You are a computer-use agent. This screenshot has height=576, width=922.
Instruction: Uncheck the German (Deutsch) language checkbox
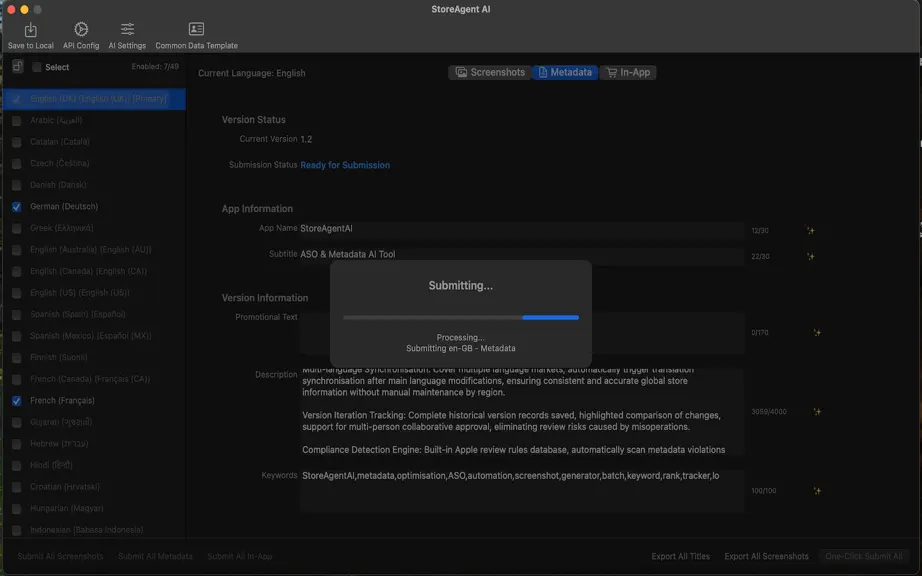16,207
